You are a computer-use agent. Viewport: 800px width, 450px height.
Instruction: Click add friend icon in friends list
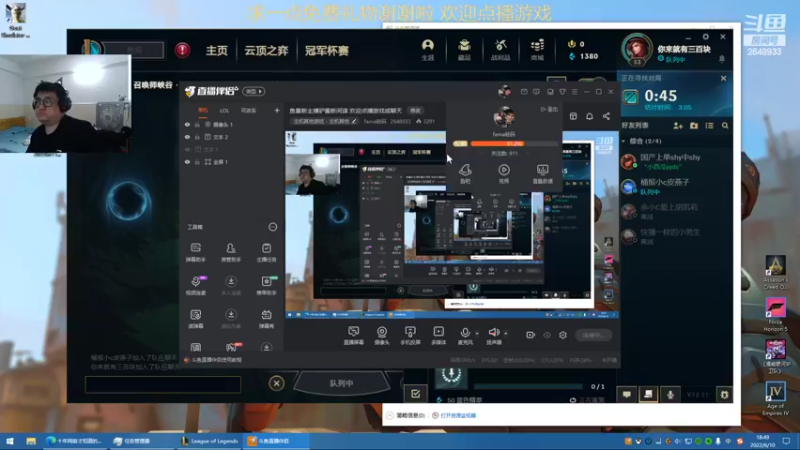click(x=678, y=126)
